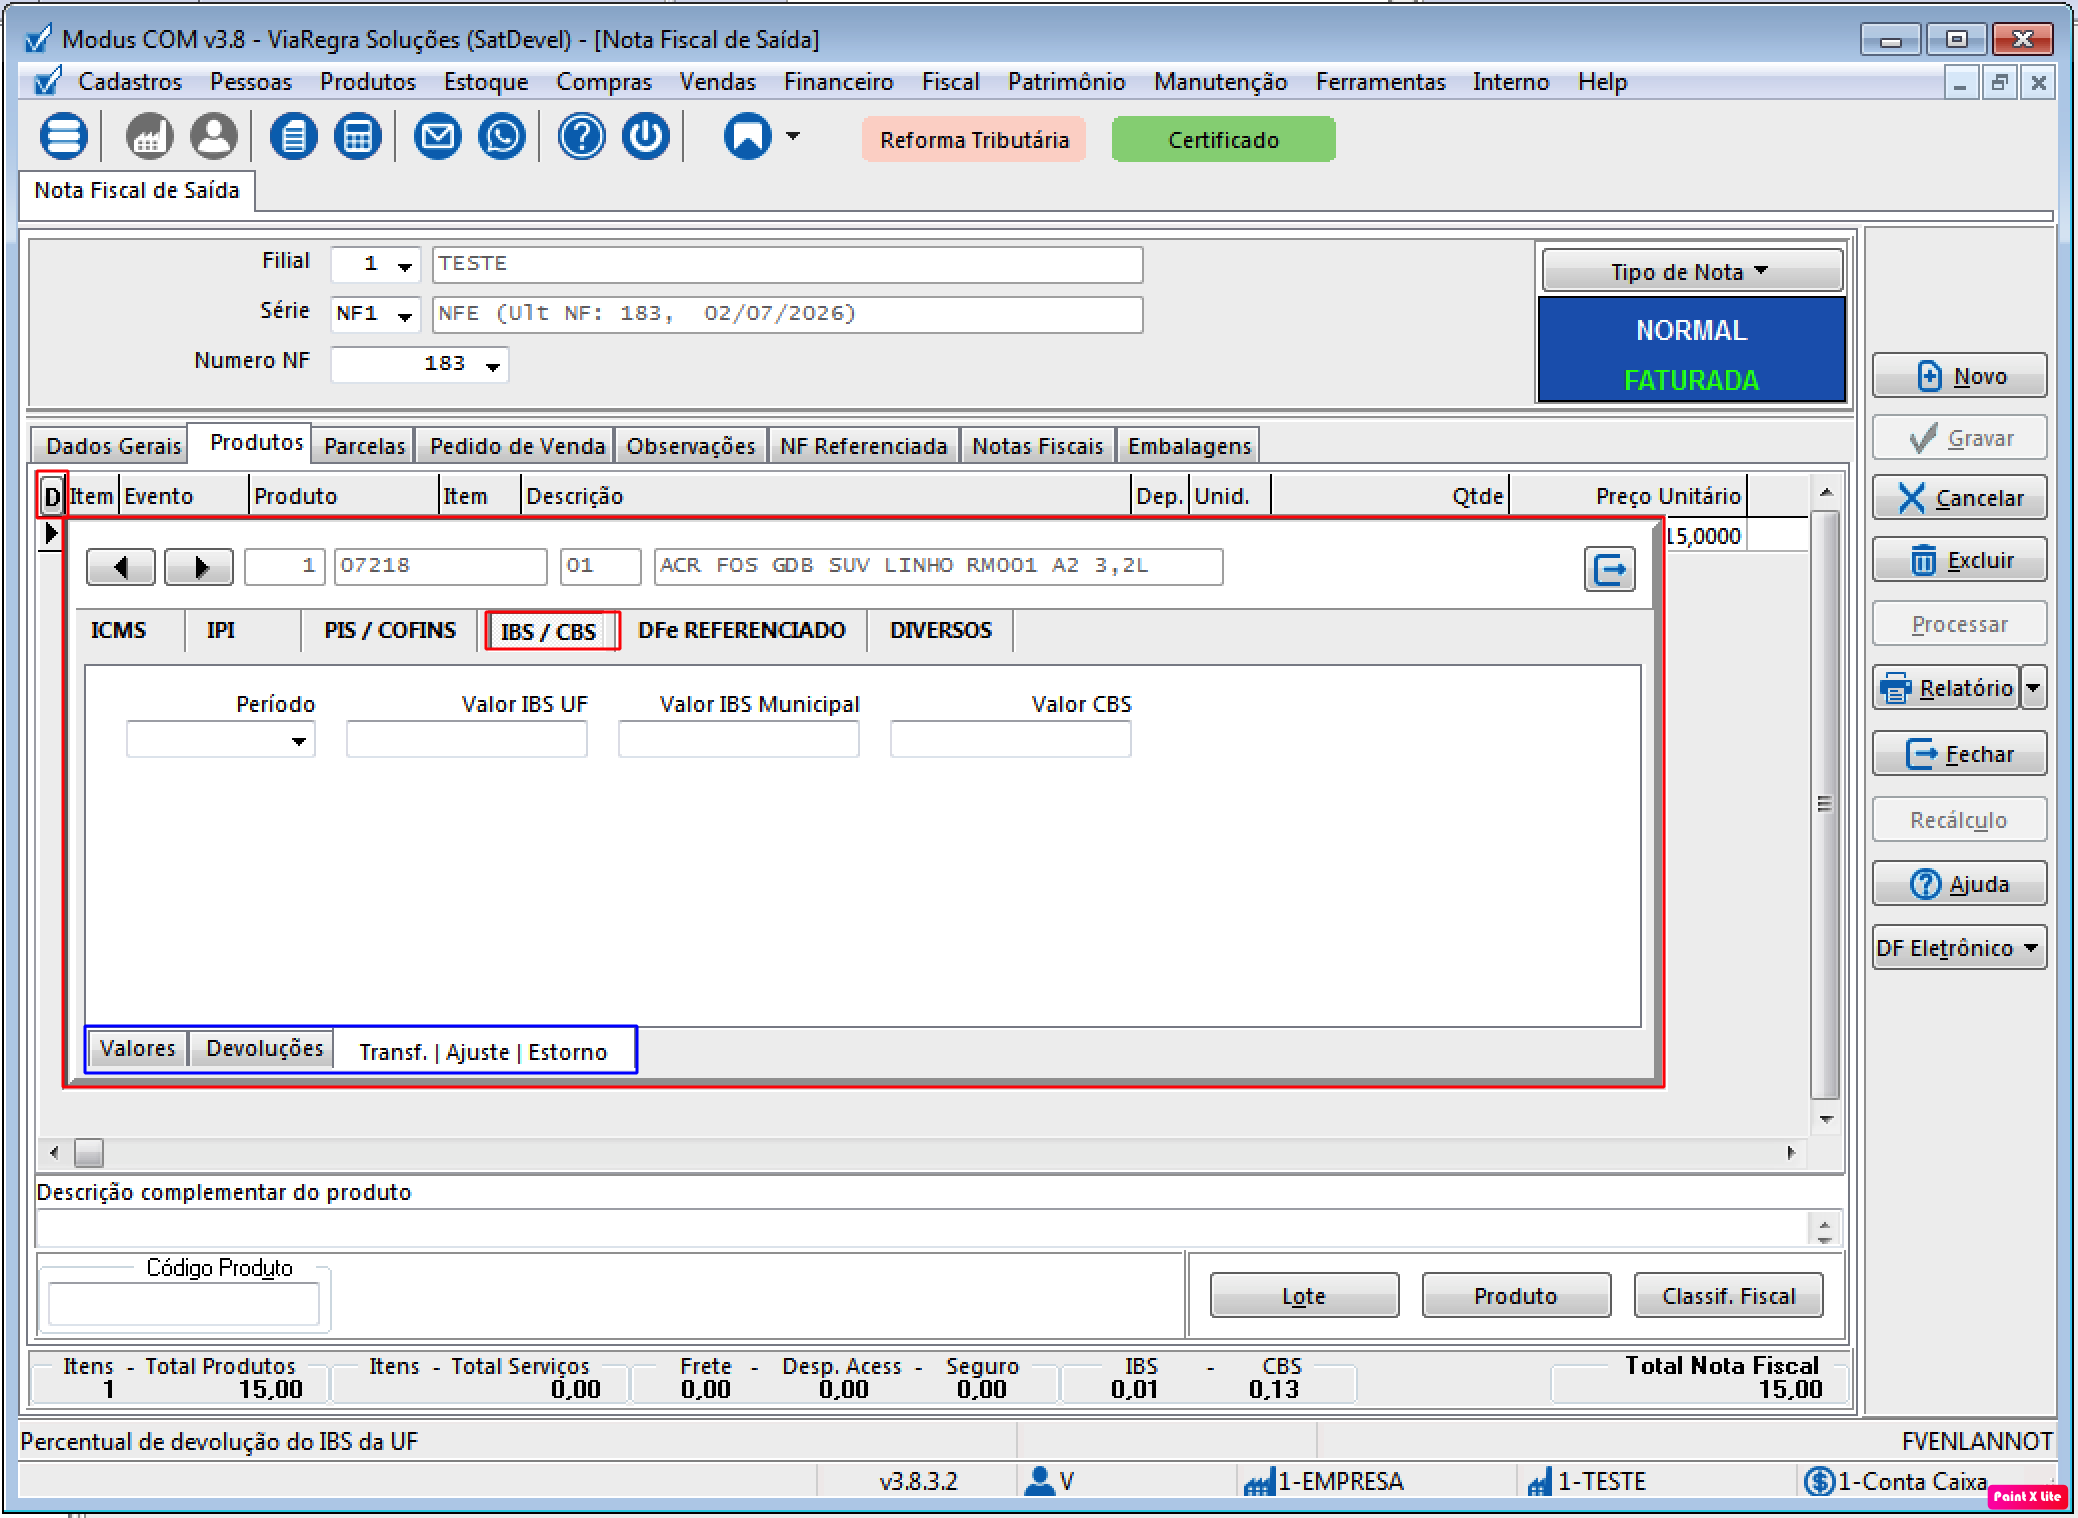The width and height of the screenshot is (2078, 1518).
Task: Expand the Tipo de Nota dropdown
Action: click(1692, 271)
